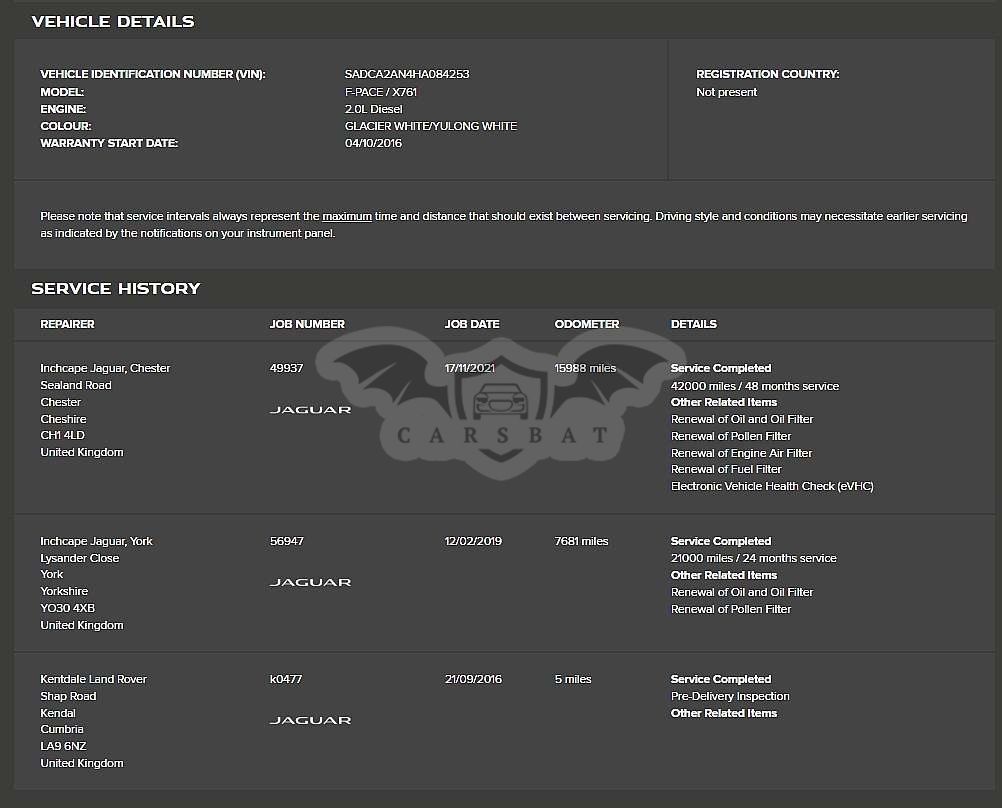Click the Jaguar logo in the Chester row
The width and height of the screenshot is (1002, 808).
[x=311, y=410]
